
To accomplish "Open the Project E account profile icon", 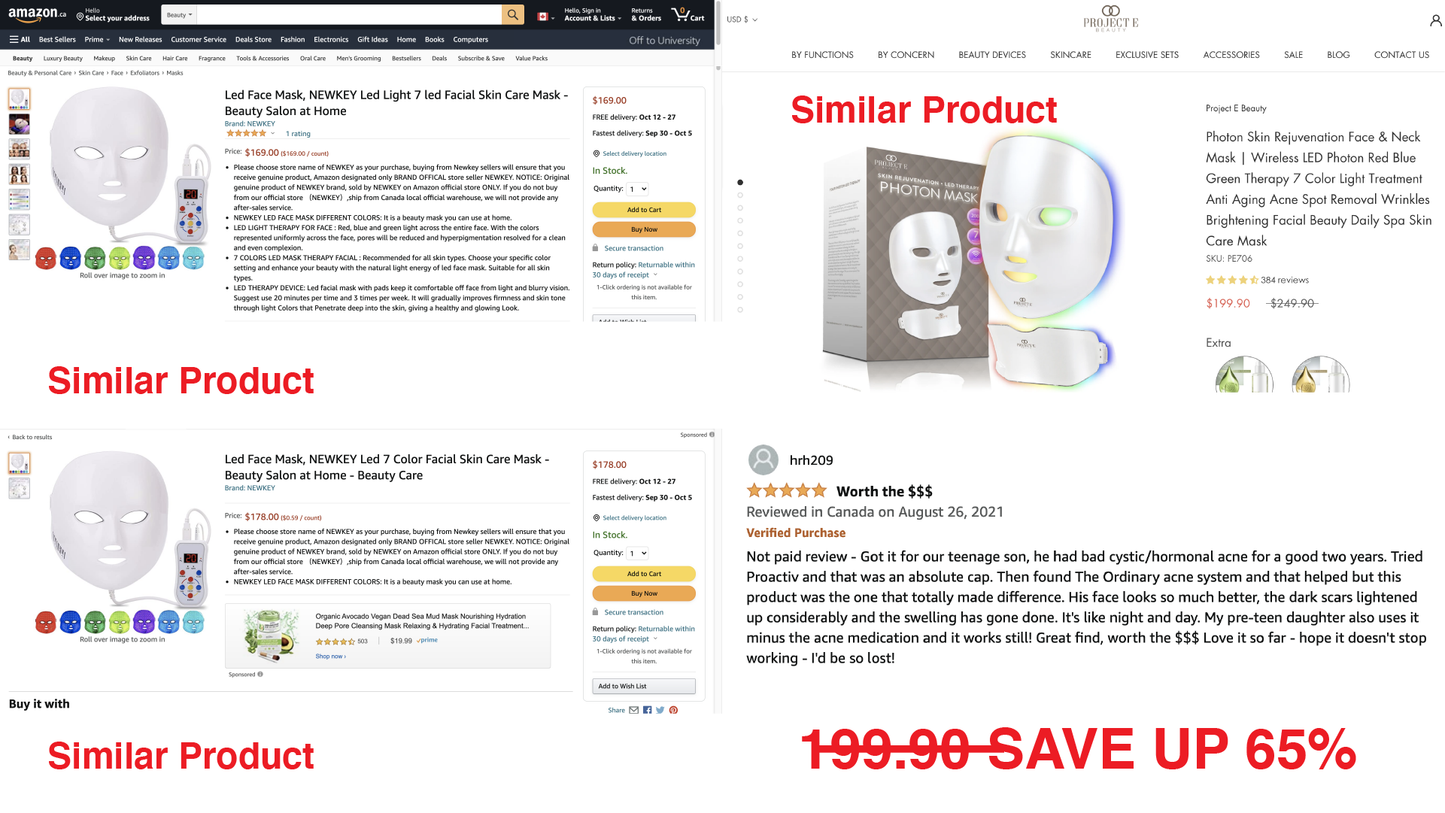I will tap(1436, 20).
